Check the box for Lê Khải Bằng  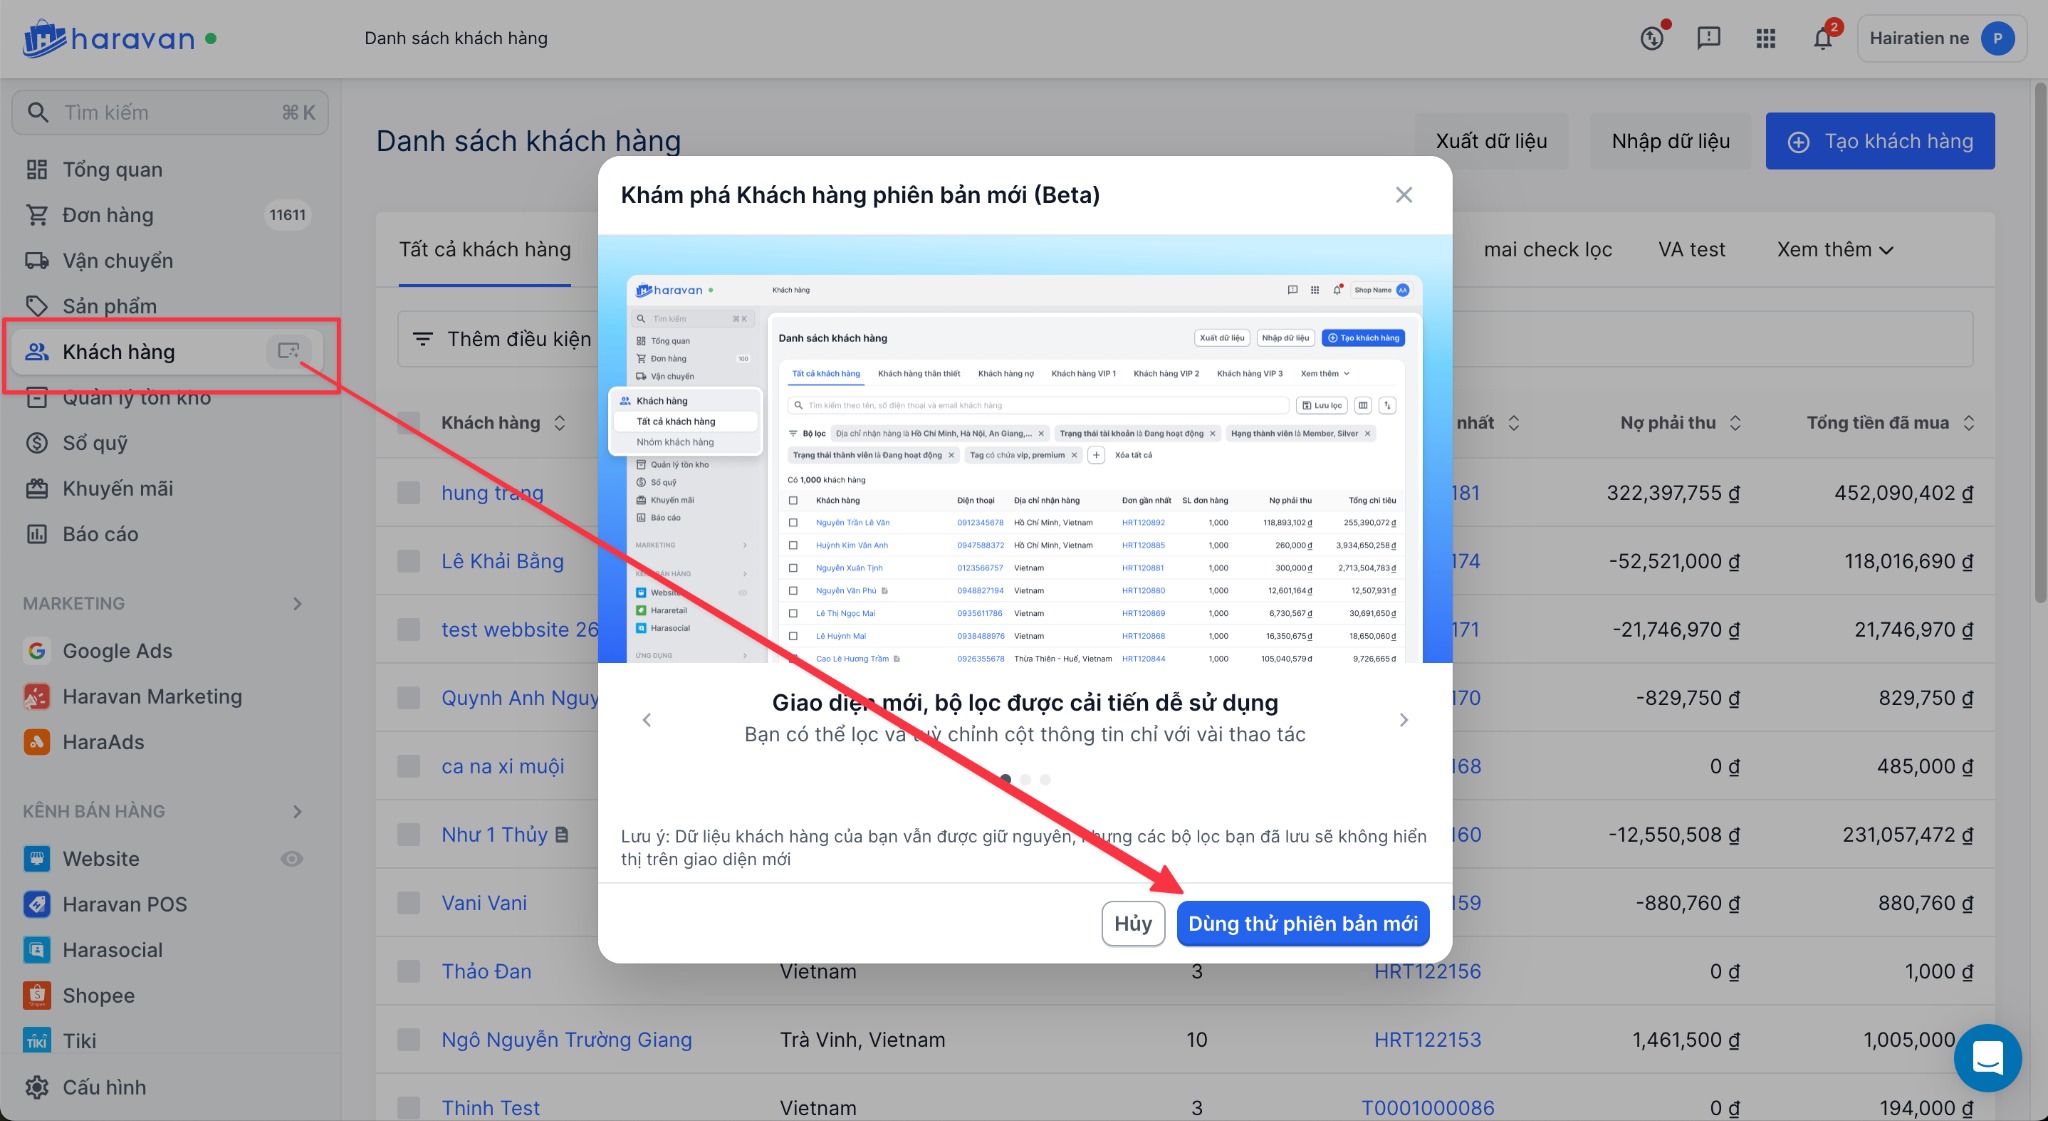[x=409, y=561]
